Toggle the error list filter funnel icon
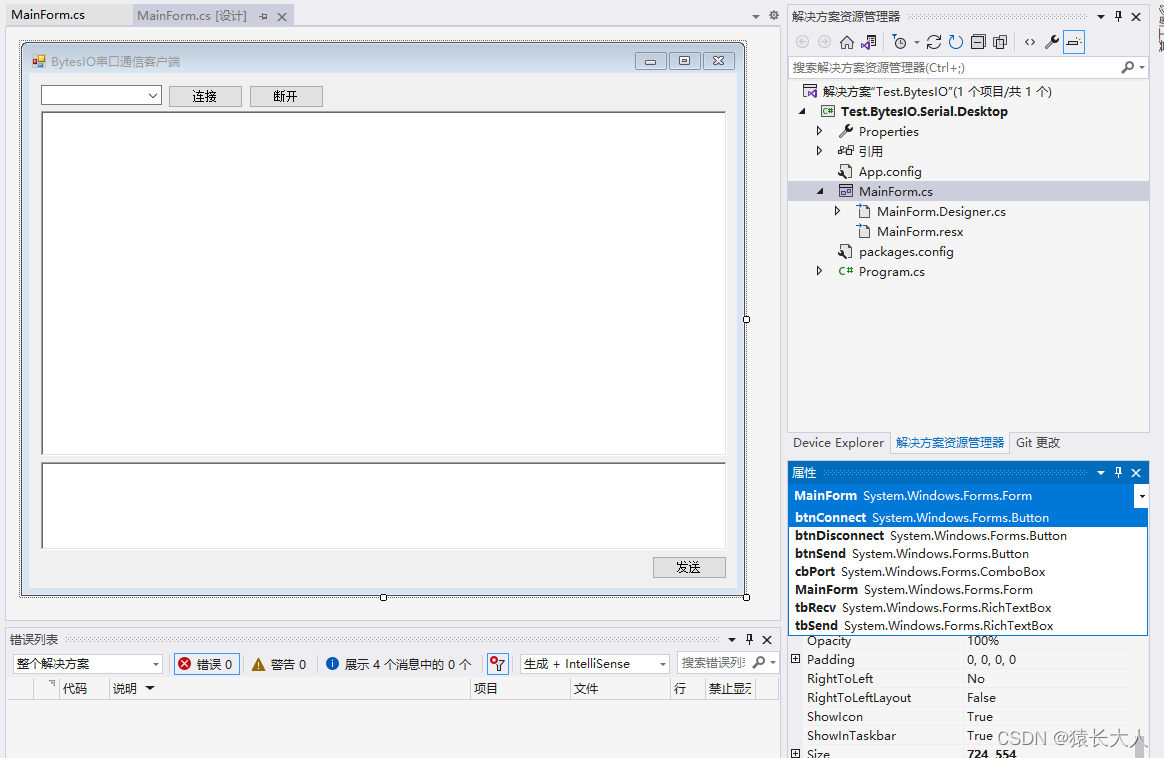1164x758 pixels. tap(497, 664)
